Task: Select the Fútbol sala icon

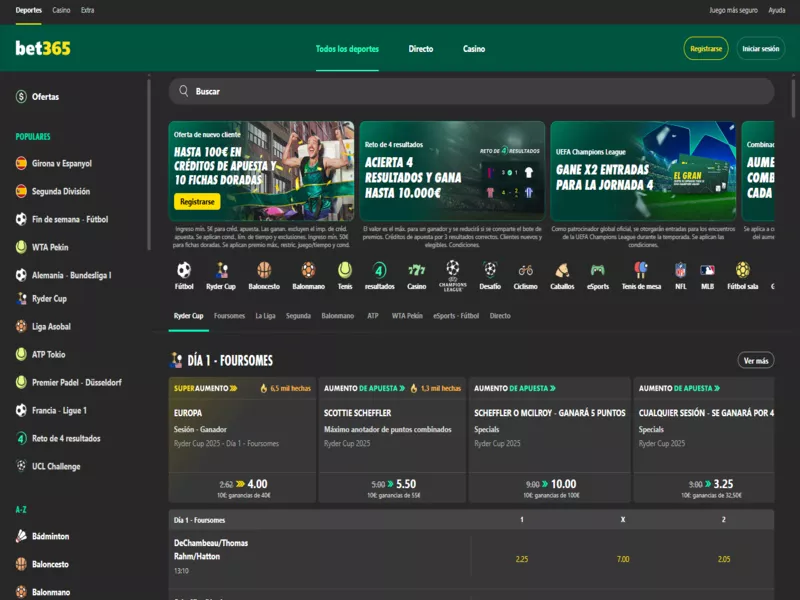Action: coord(742,270)
